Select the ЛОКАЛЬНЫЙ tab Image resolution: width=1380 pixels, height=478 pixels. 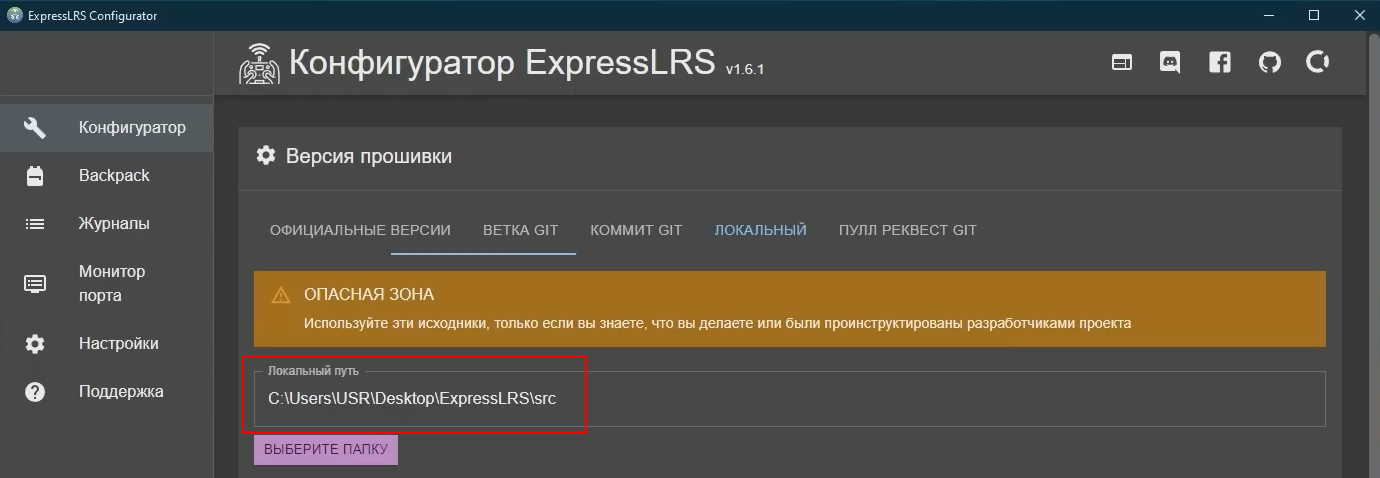pyautogui.click(x=760, y=230)
